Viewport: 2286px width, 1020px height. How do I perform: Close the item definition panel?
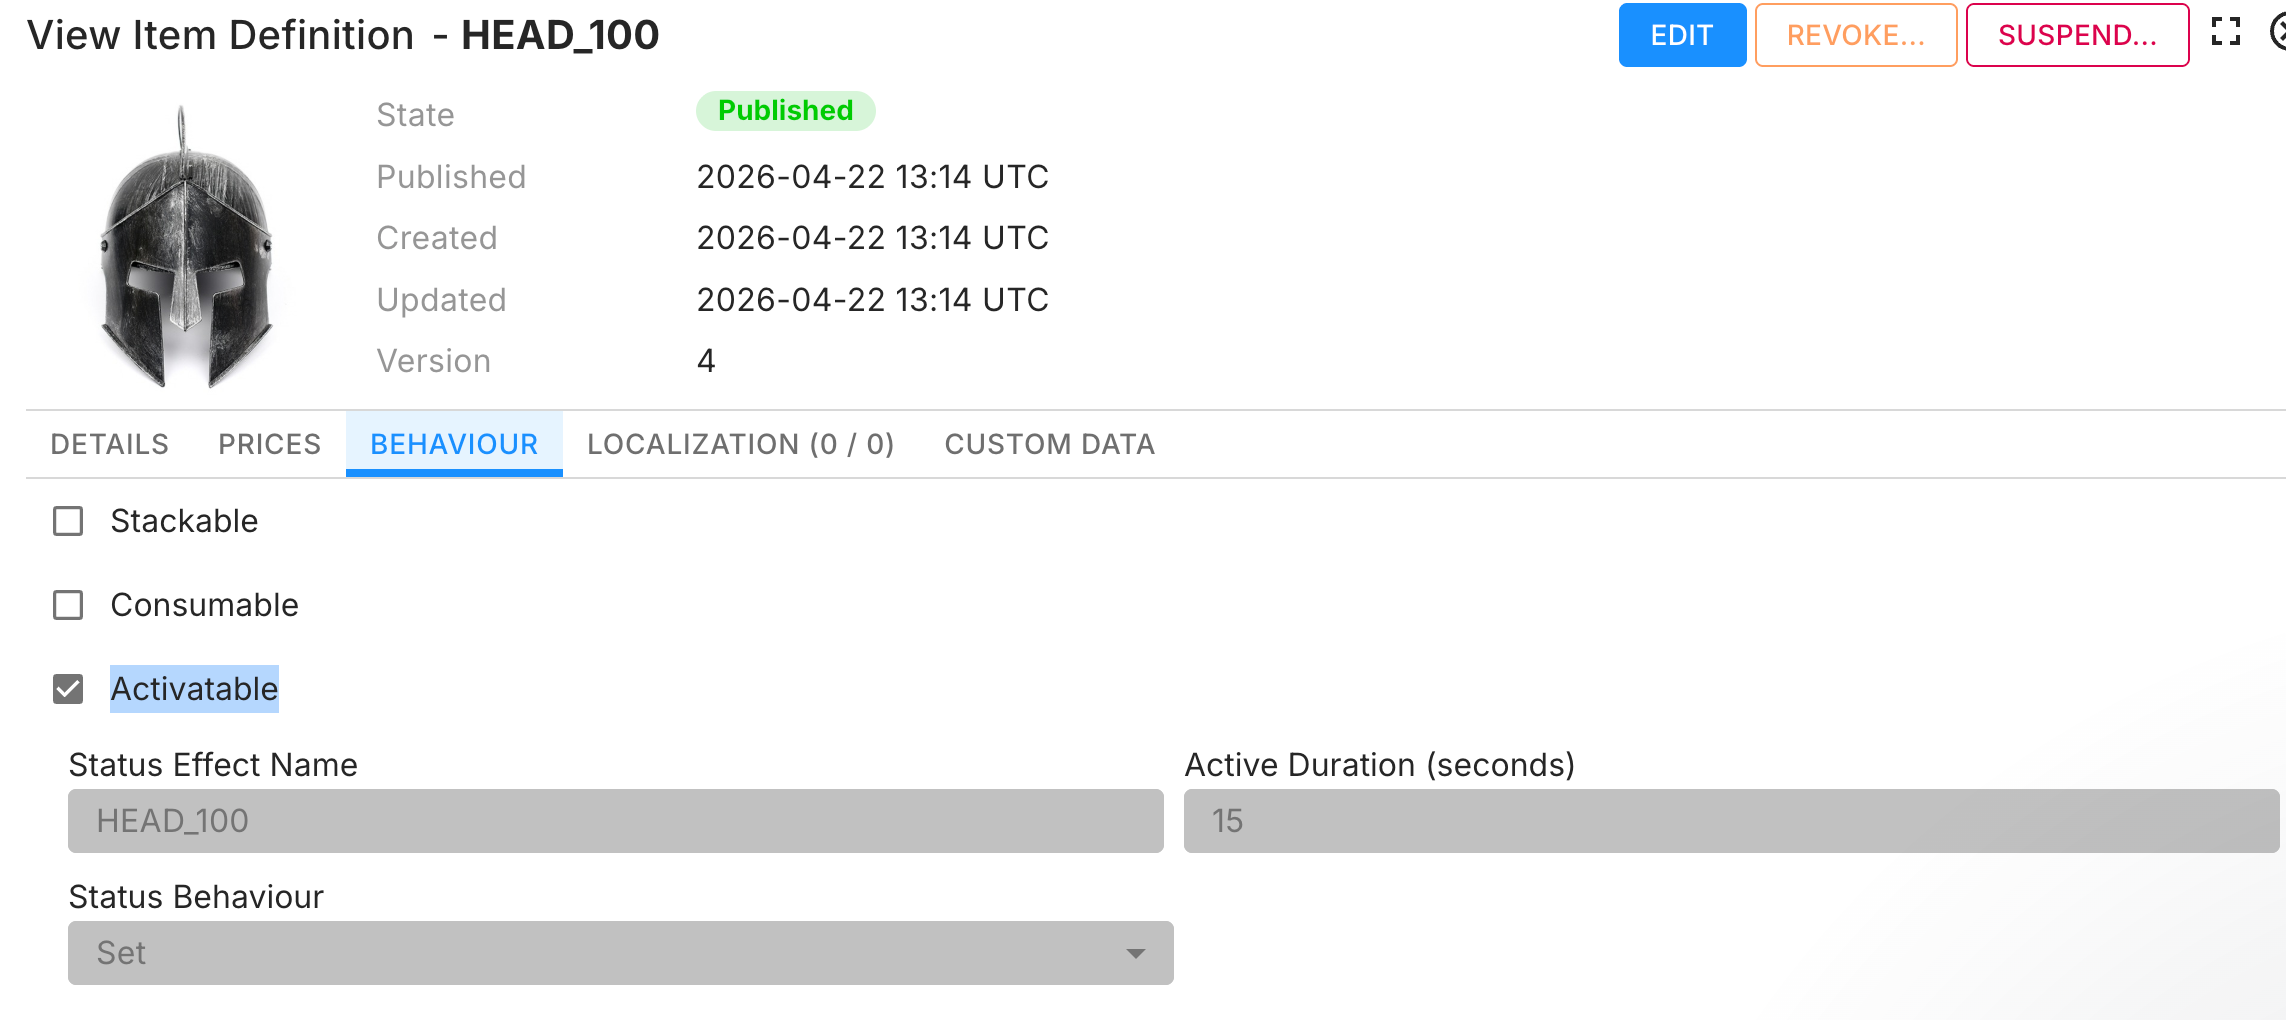(x=2278, y=32)
